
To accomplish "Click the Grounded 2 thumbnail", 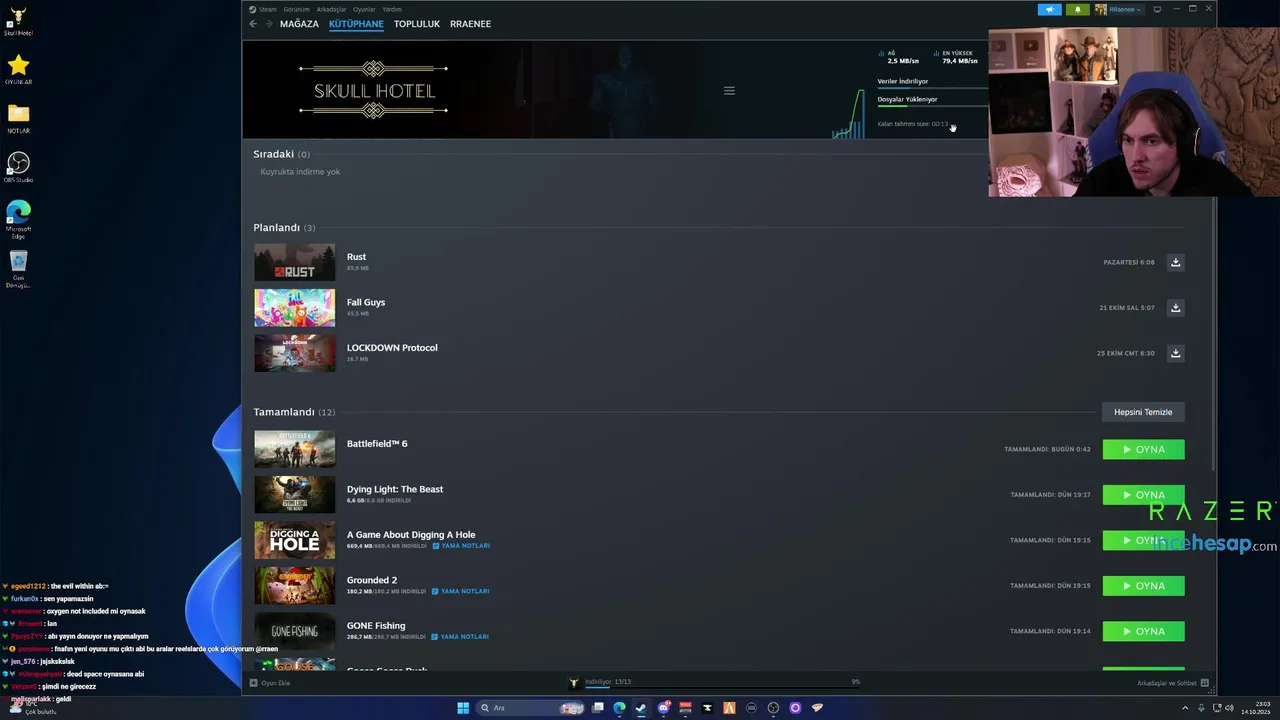I will (x=294, y=585).
